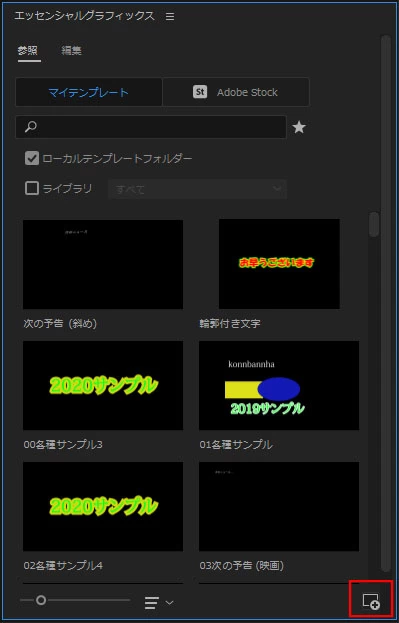Viewport: 399px width, 623px height.
Task: Switch to the 編集 tab
Action: click(x=72, y=51)
